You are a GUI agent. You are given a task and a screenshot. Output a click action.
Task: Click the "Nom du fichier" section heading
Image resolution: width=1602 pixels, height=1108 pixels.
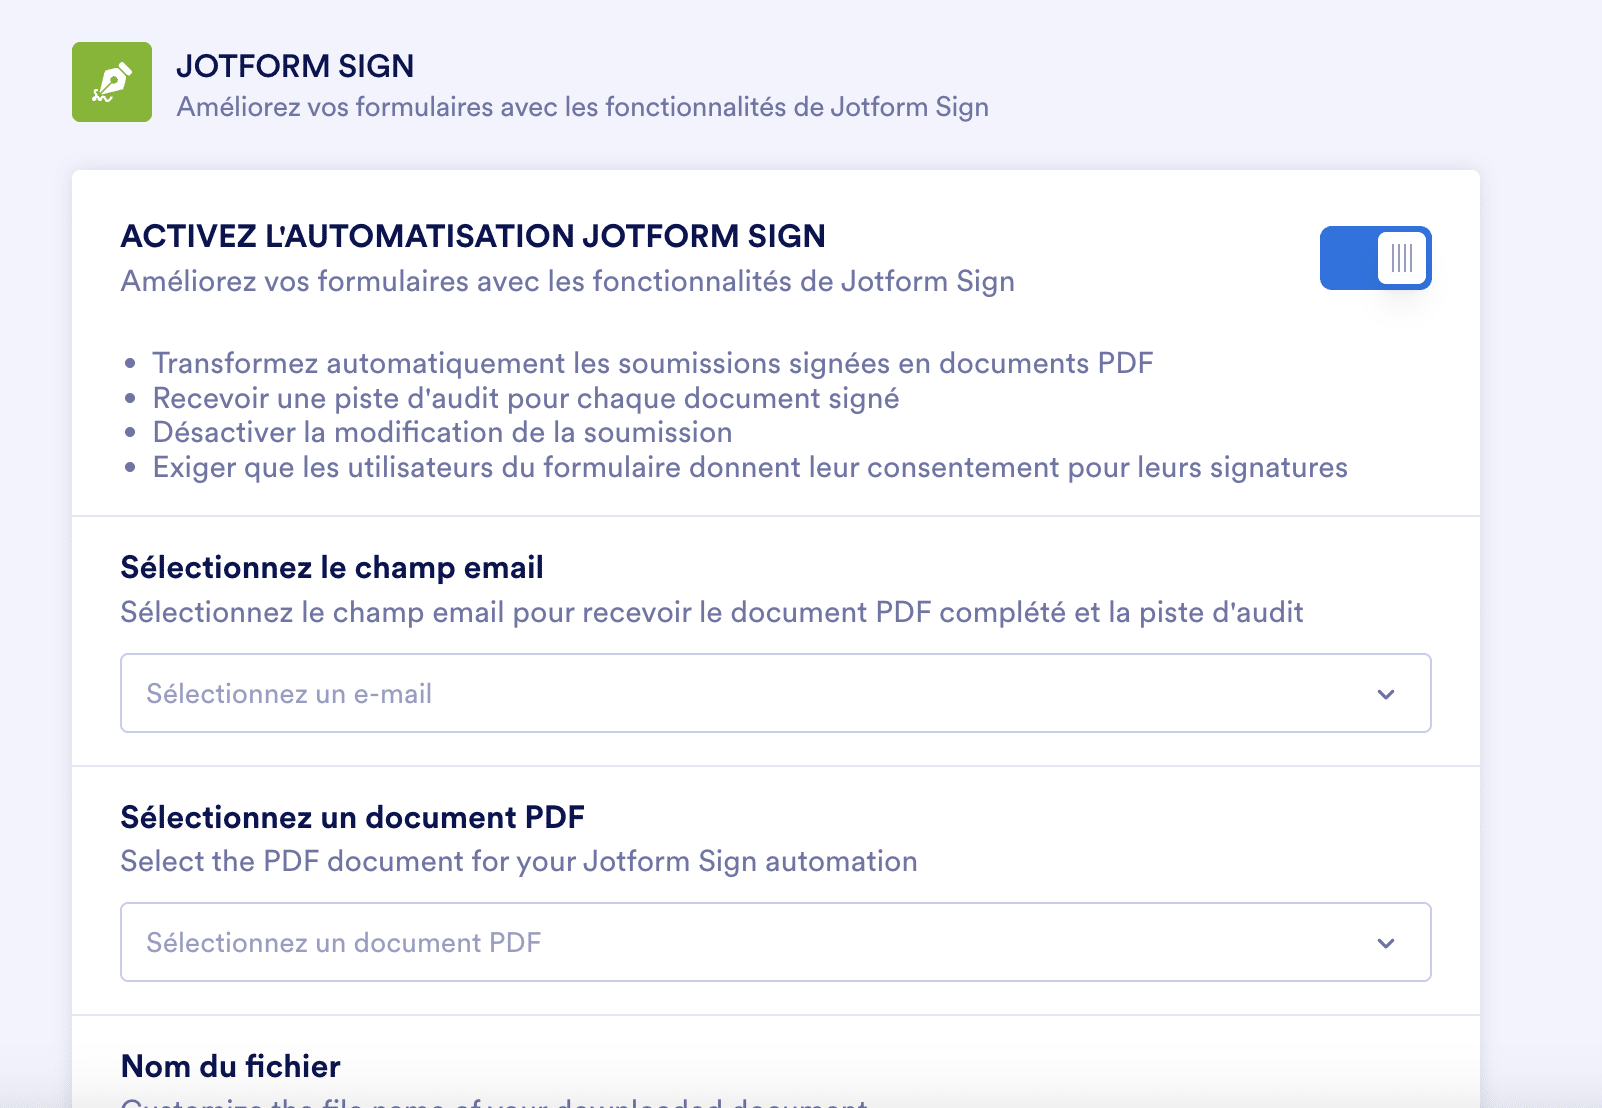(x=231, y=1066)
